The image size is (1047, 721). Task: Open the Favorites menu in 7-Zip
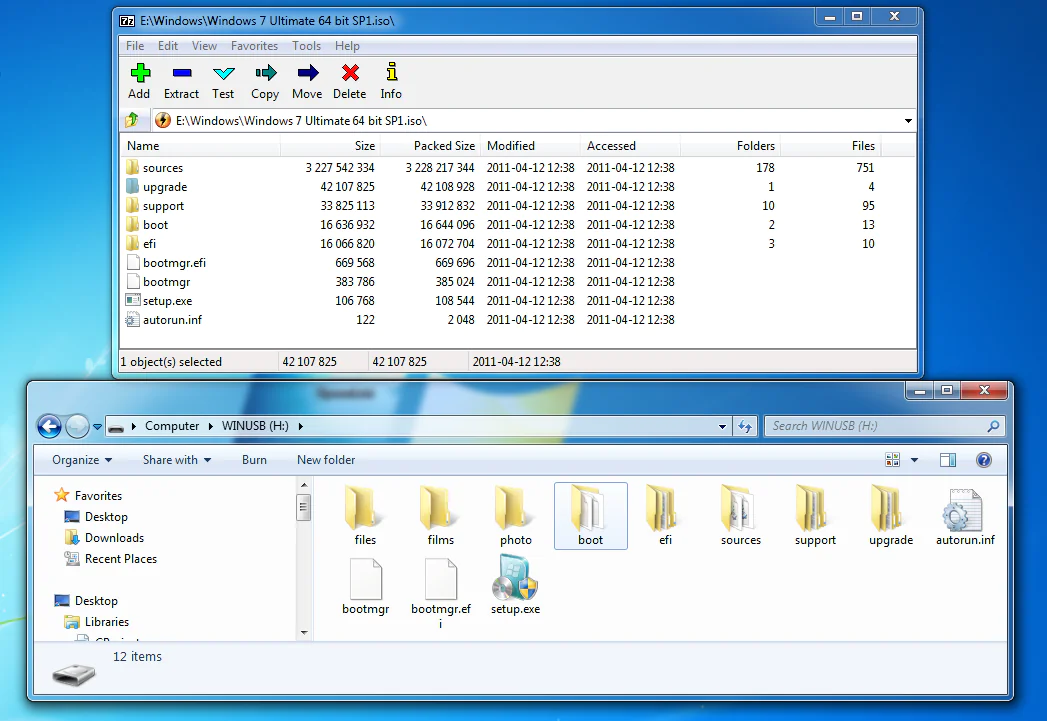click(254, 45)
